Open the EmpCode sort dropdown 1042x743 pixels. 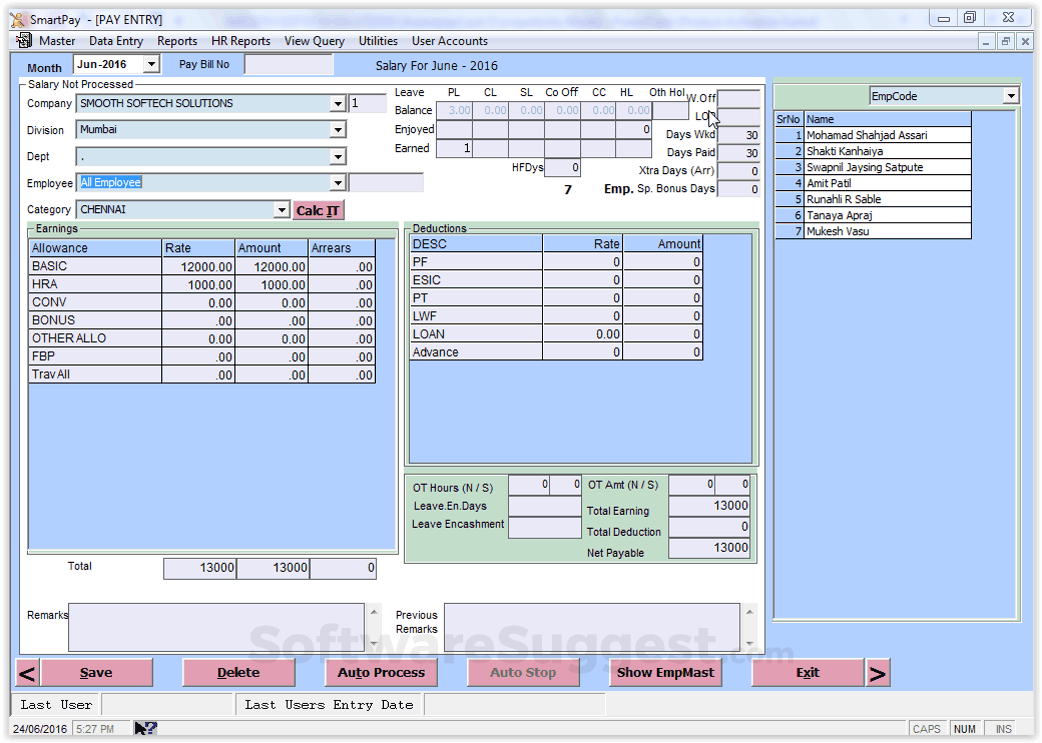1011,96
